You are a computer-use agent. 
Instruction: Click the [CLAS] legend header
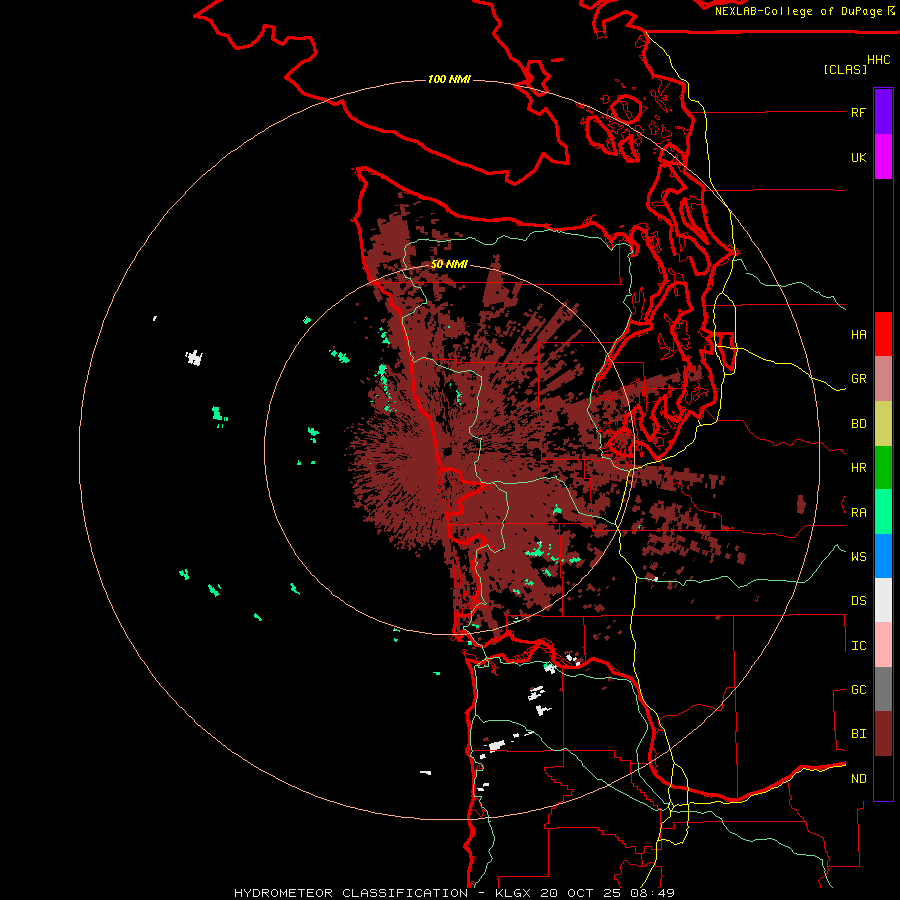[x=845, y=69]
